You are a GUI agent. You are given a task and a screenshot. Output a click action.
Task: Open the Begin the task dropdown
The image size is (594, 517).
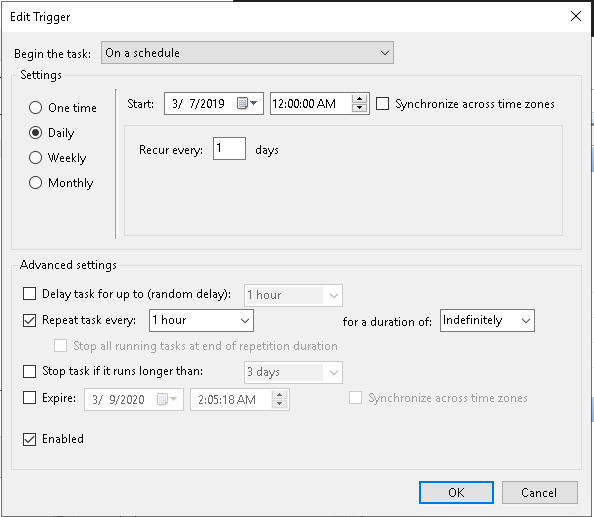(x=247, y=53)
